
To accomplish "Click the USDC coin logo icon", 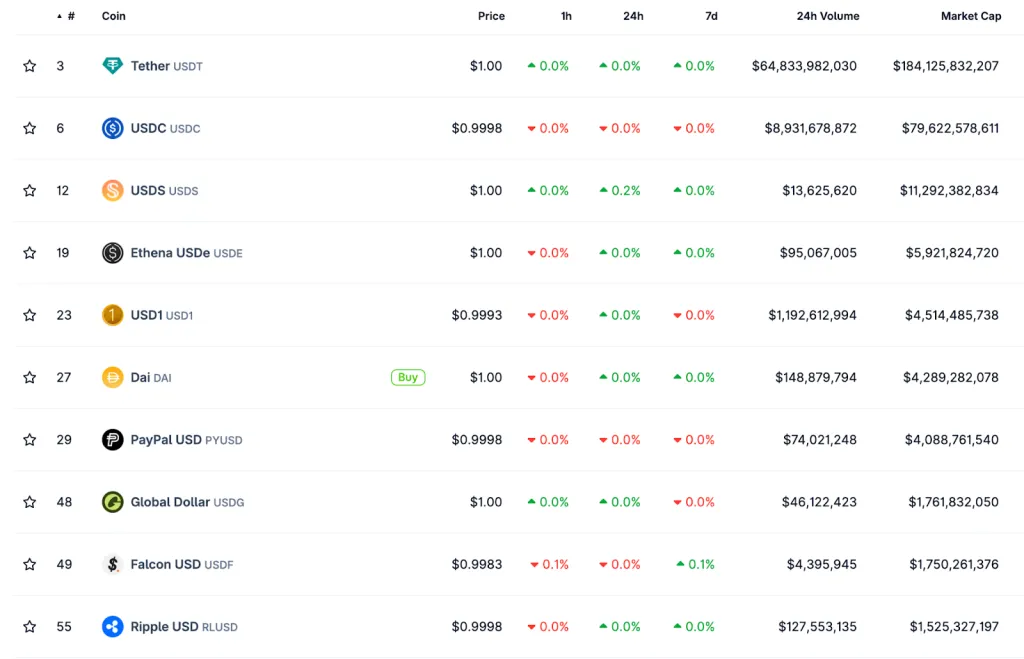I will 112,128.
